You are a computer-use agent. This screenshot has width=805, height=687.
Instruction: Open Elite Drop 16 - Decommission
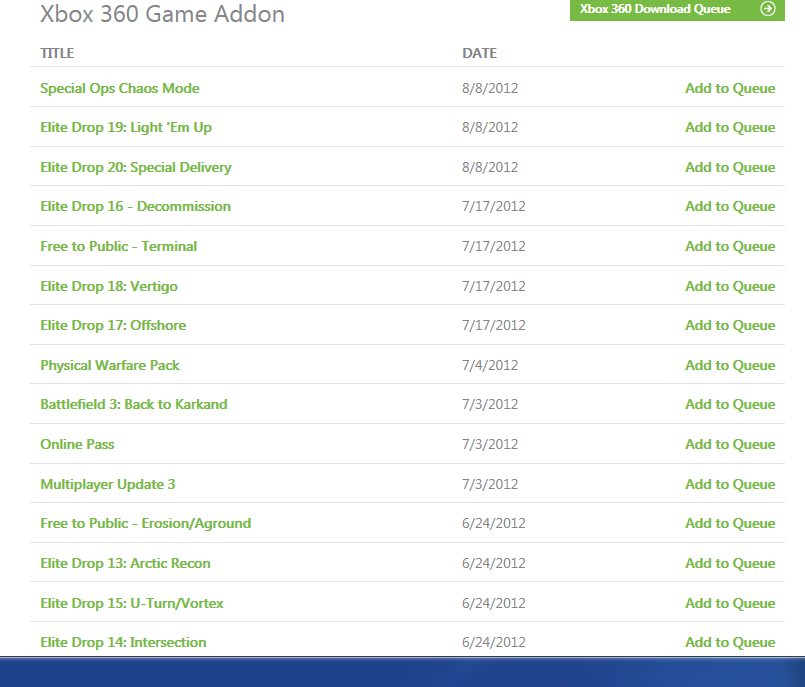coord(136,206)
